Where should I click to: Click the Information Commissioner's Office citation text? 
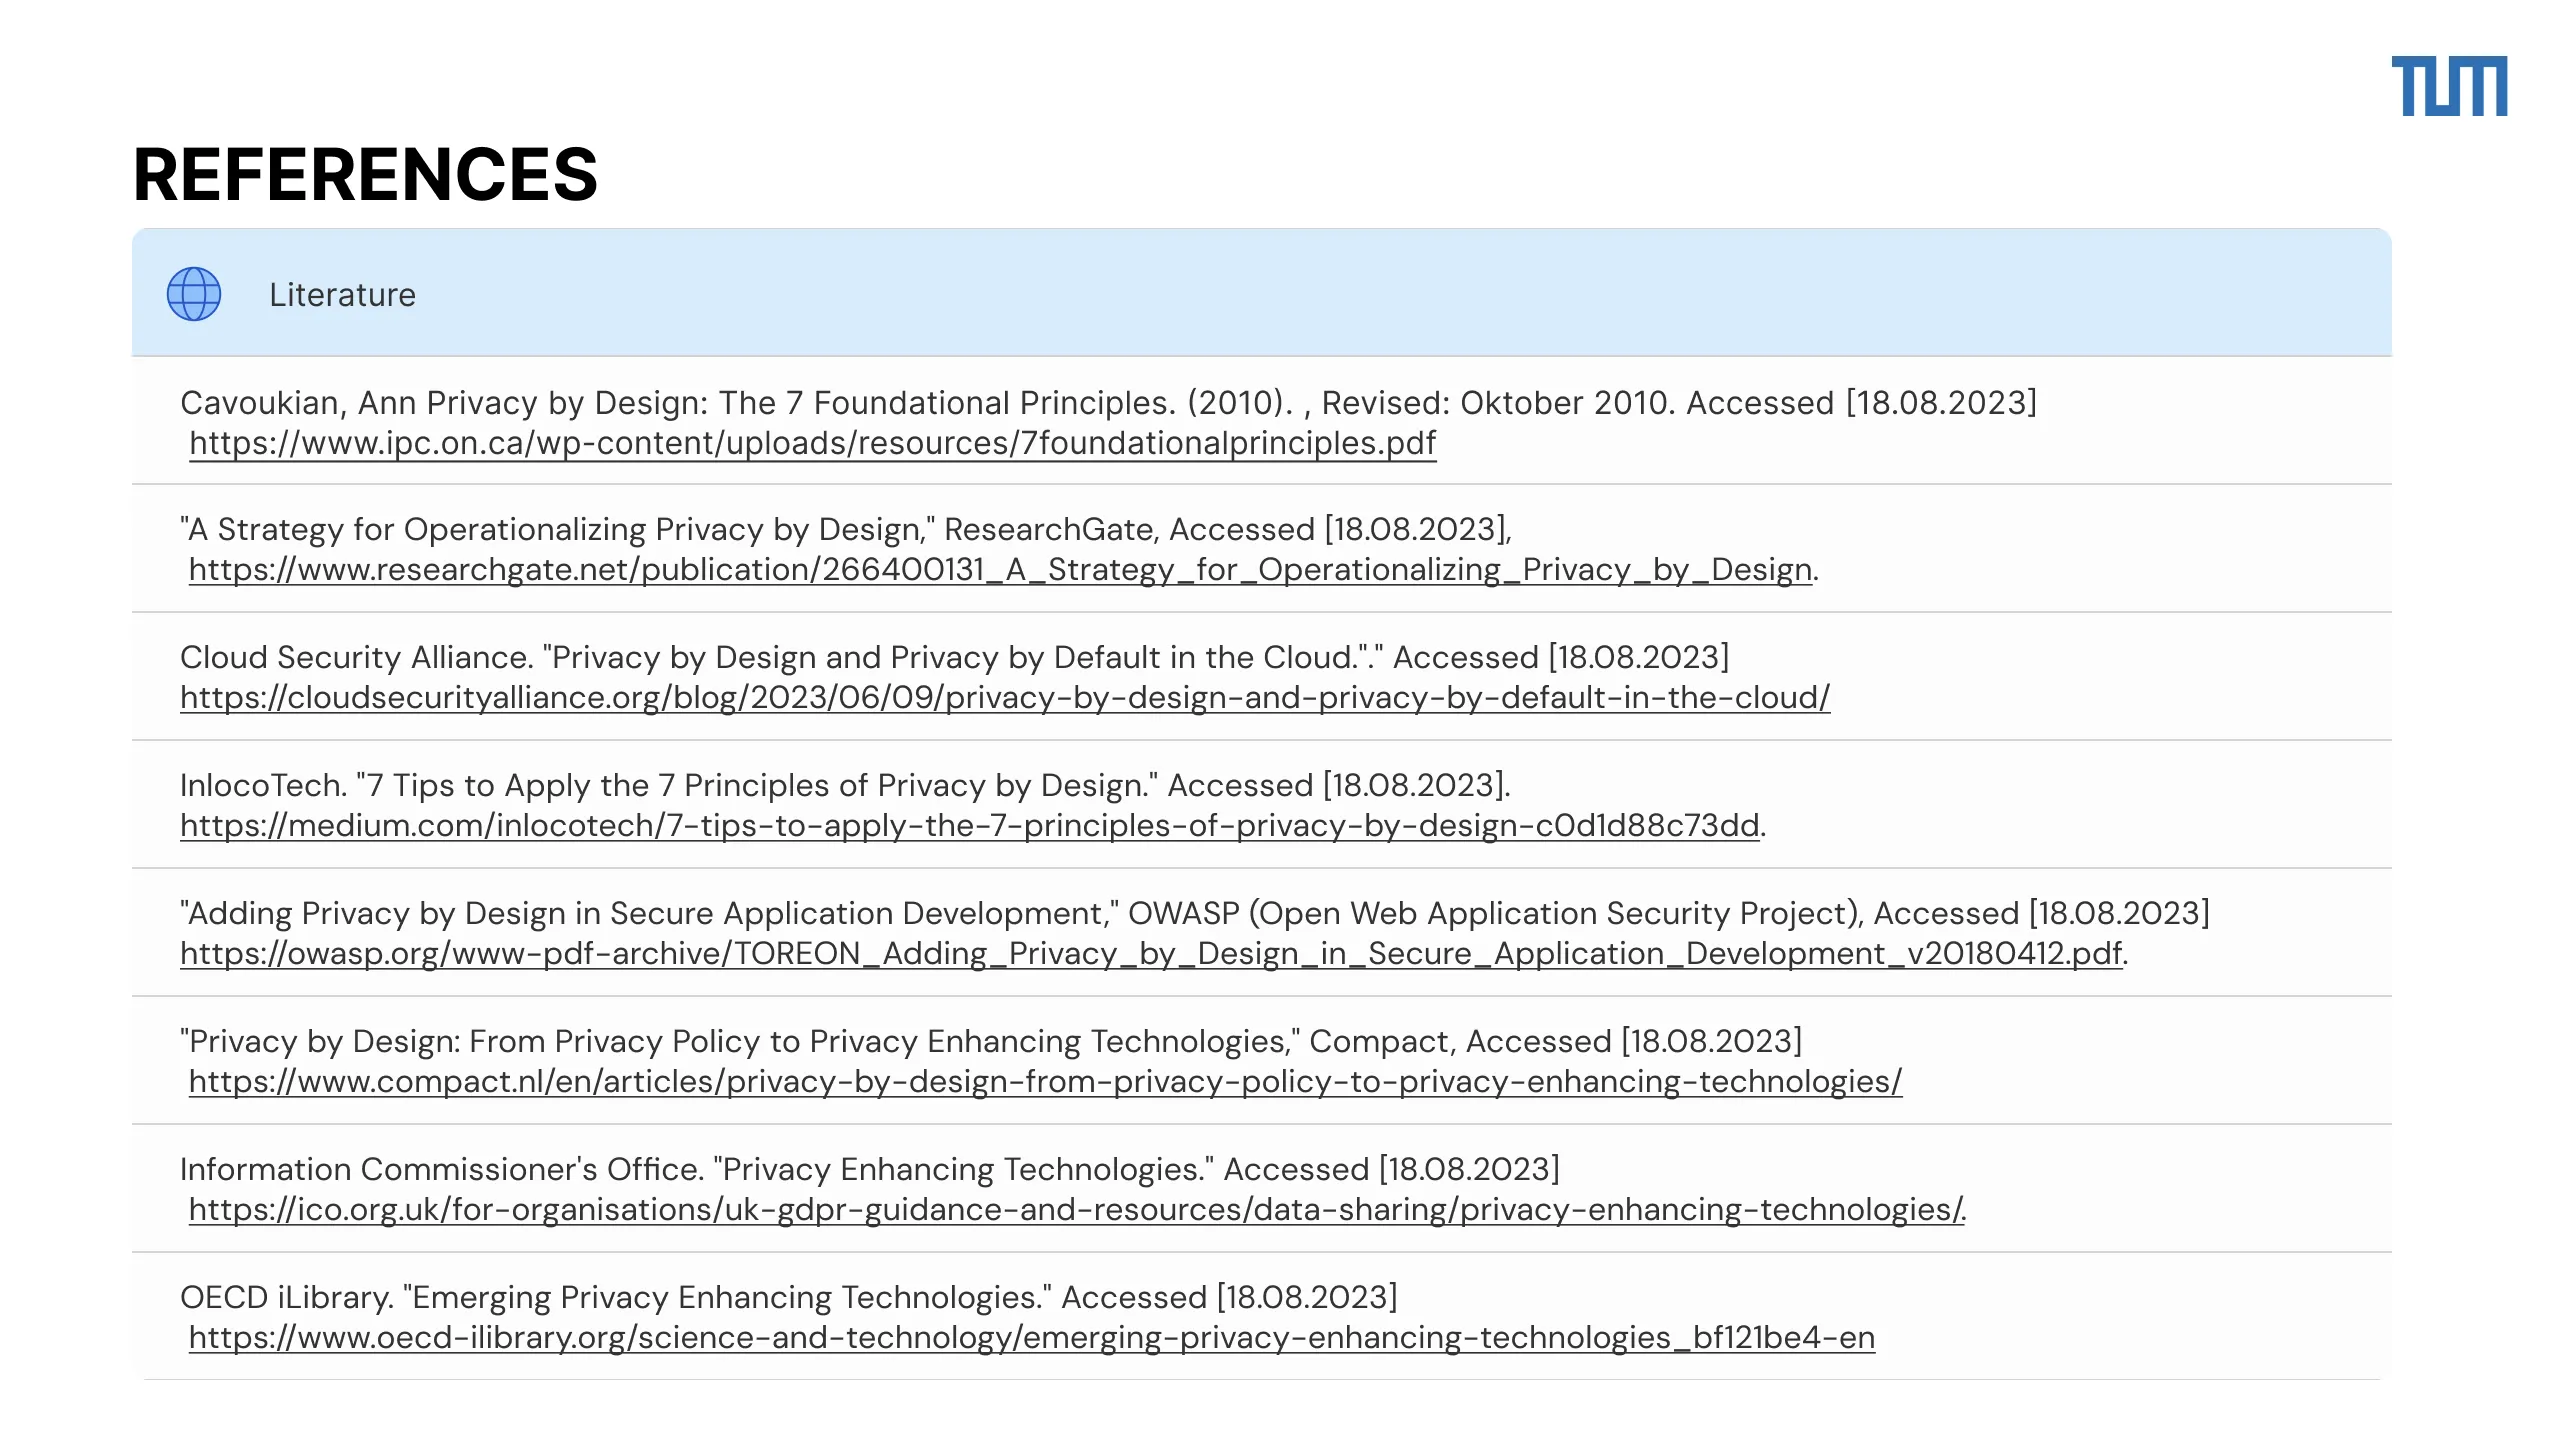tap(870, 1169)
